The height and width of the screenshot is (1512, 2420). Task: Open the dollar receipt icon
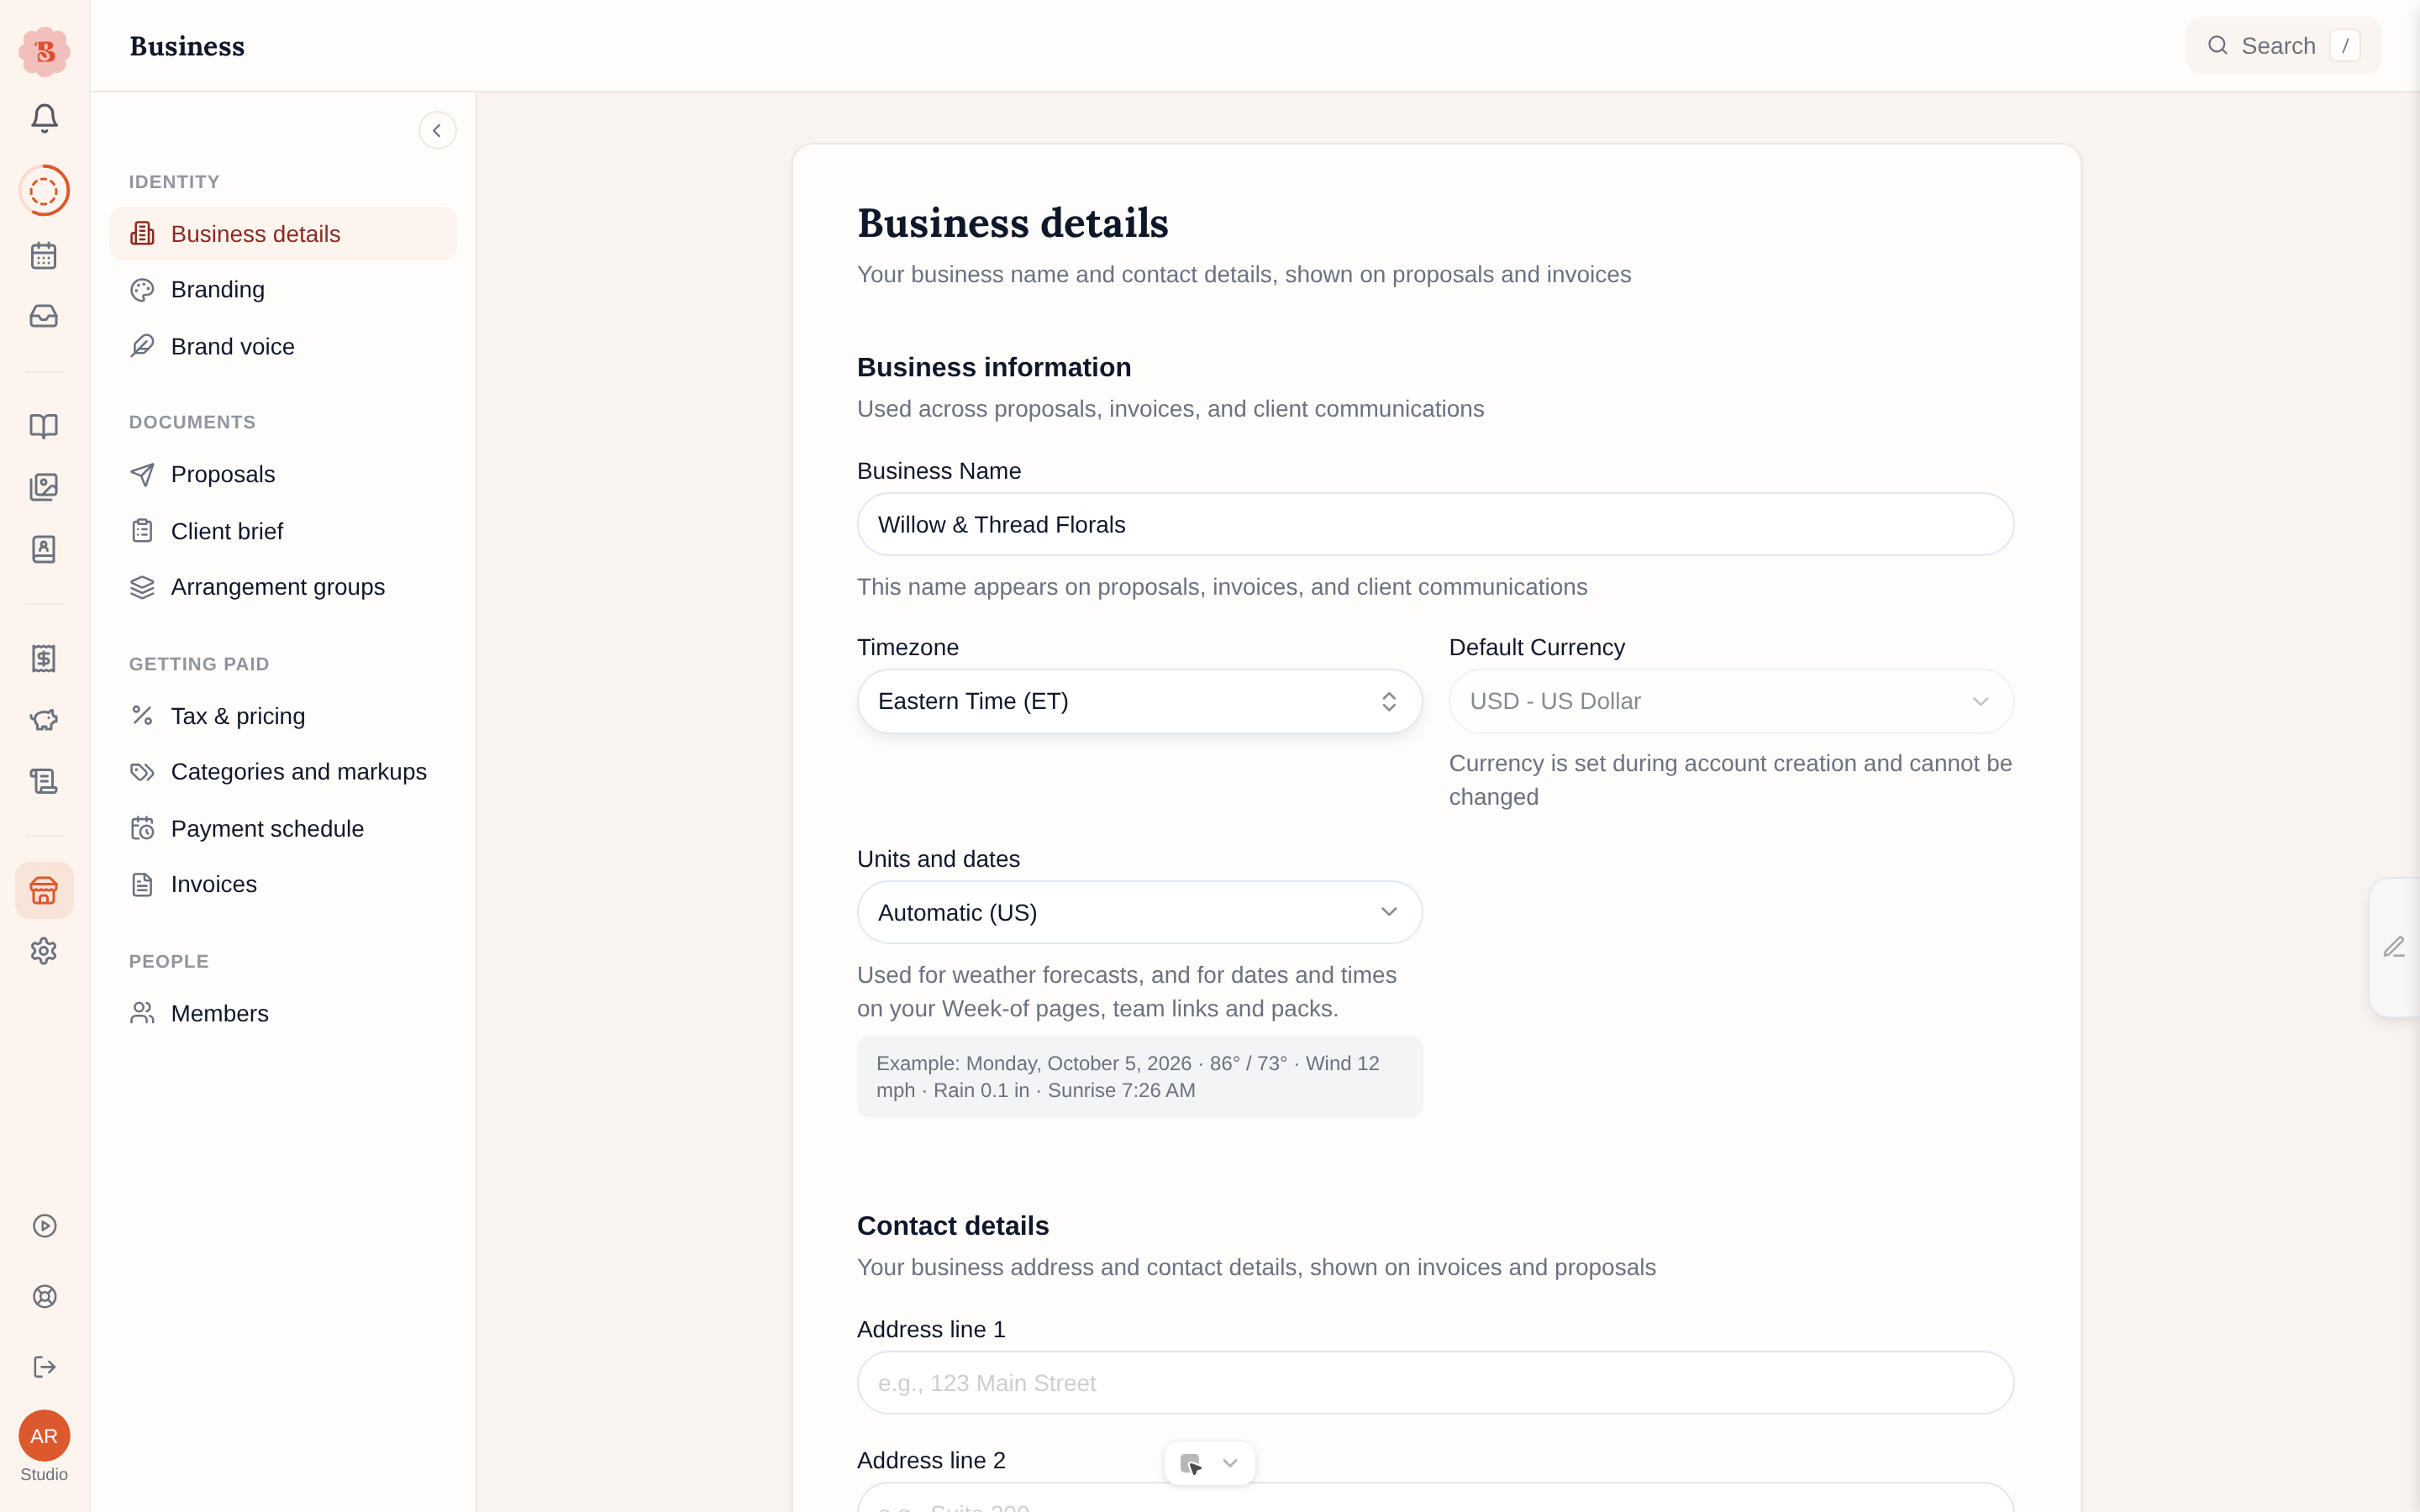44,658
